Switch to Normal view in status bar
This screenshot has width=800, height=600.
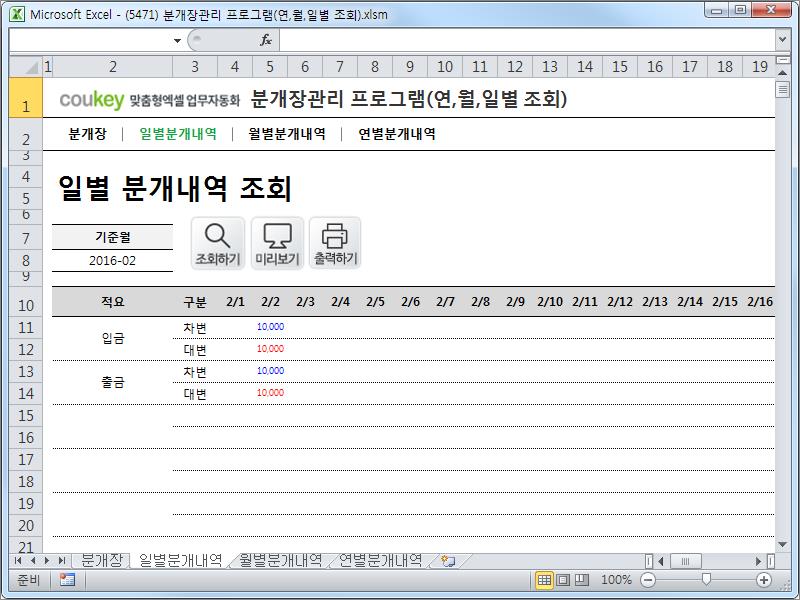544,580
